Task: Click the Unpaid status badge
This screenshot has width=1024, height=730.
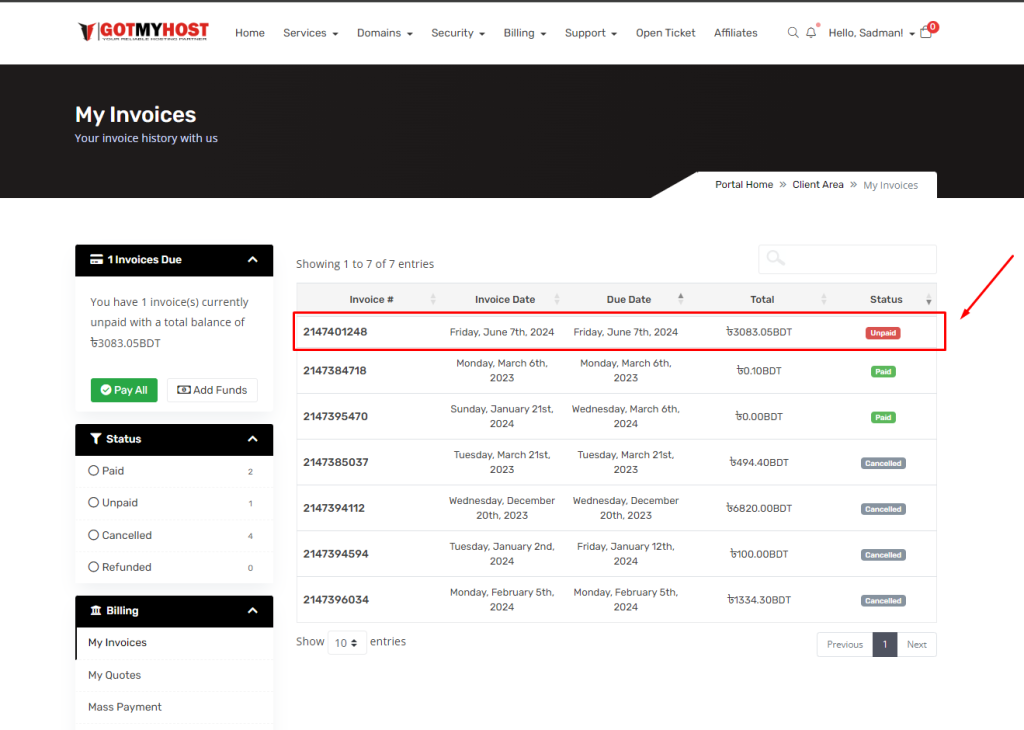Action: point(883,333)
